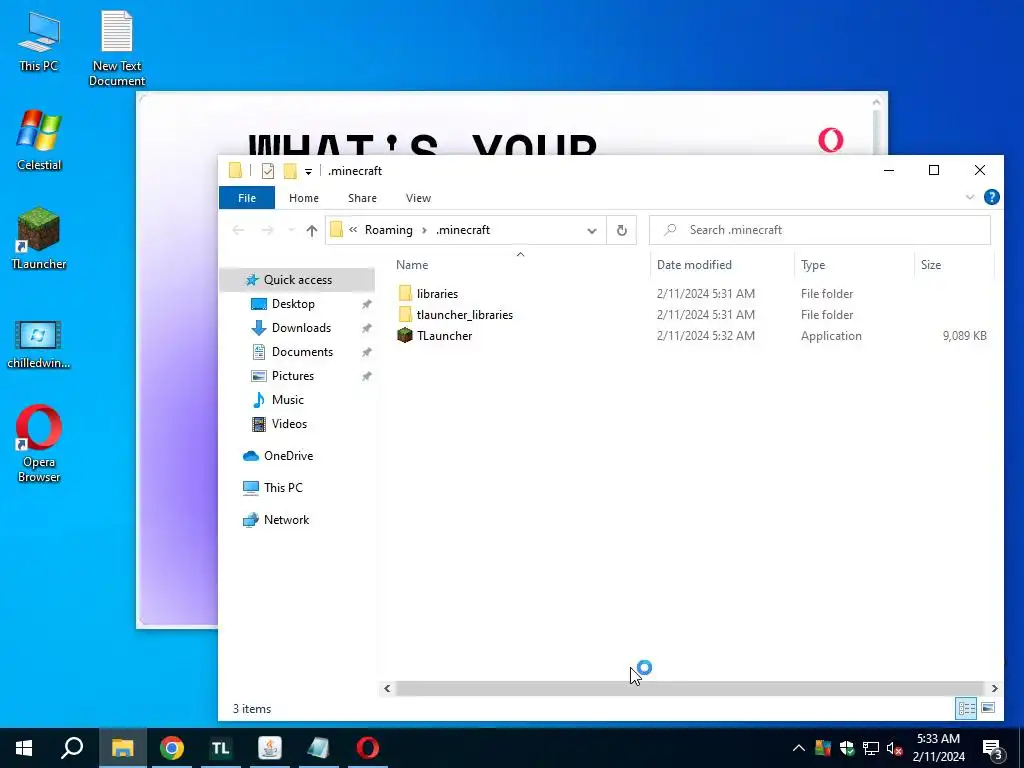Open the notification center icon
The height and width of the screenshot is (768, 1024).
tap(992, 750)
